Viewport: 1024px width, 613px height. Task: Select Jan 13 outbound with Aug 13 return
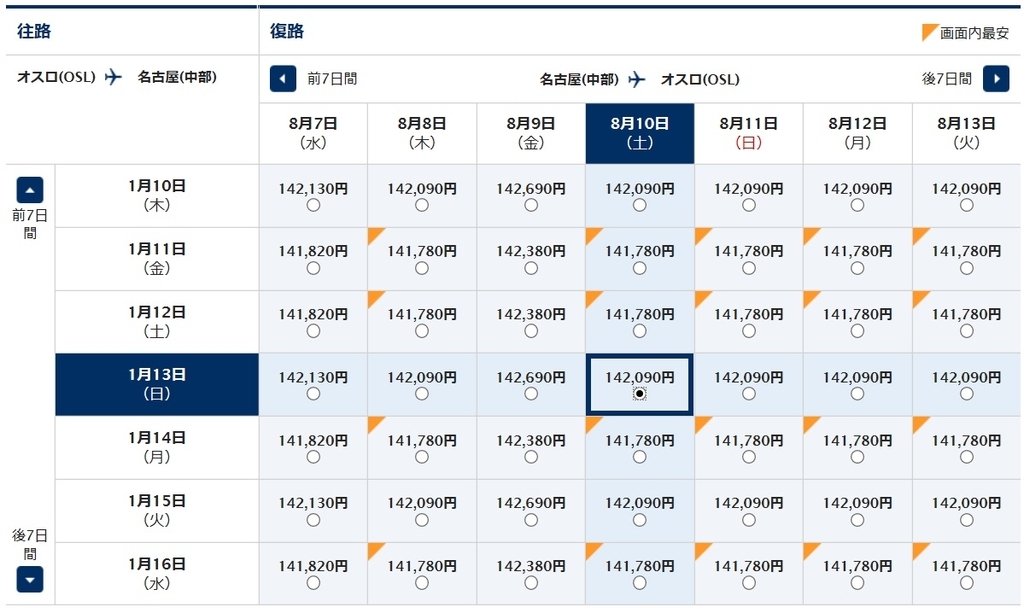pyautogui.click(x=967, y=394)
